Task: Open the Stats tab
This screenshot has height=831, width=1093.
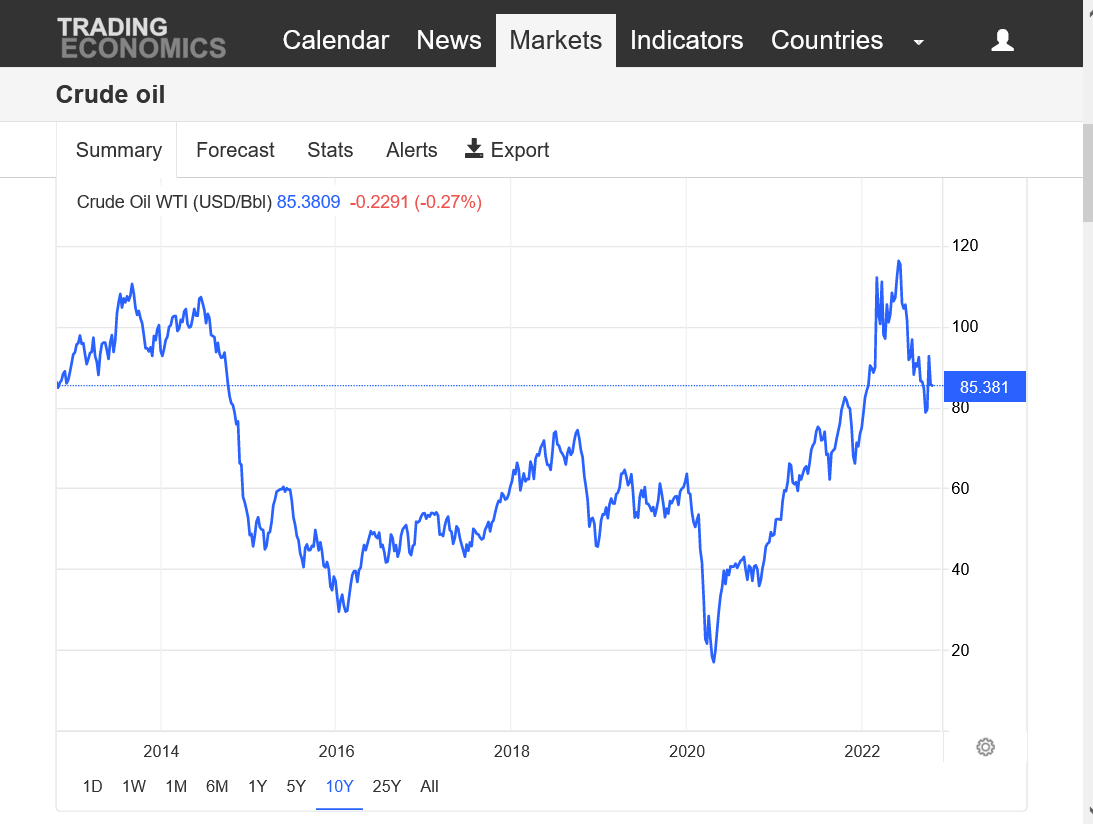Action: (x=330, y=150)
